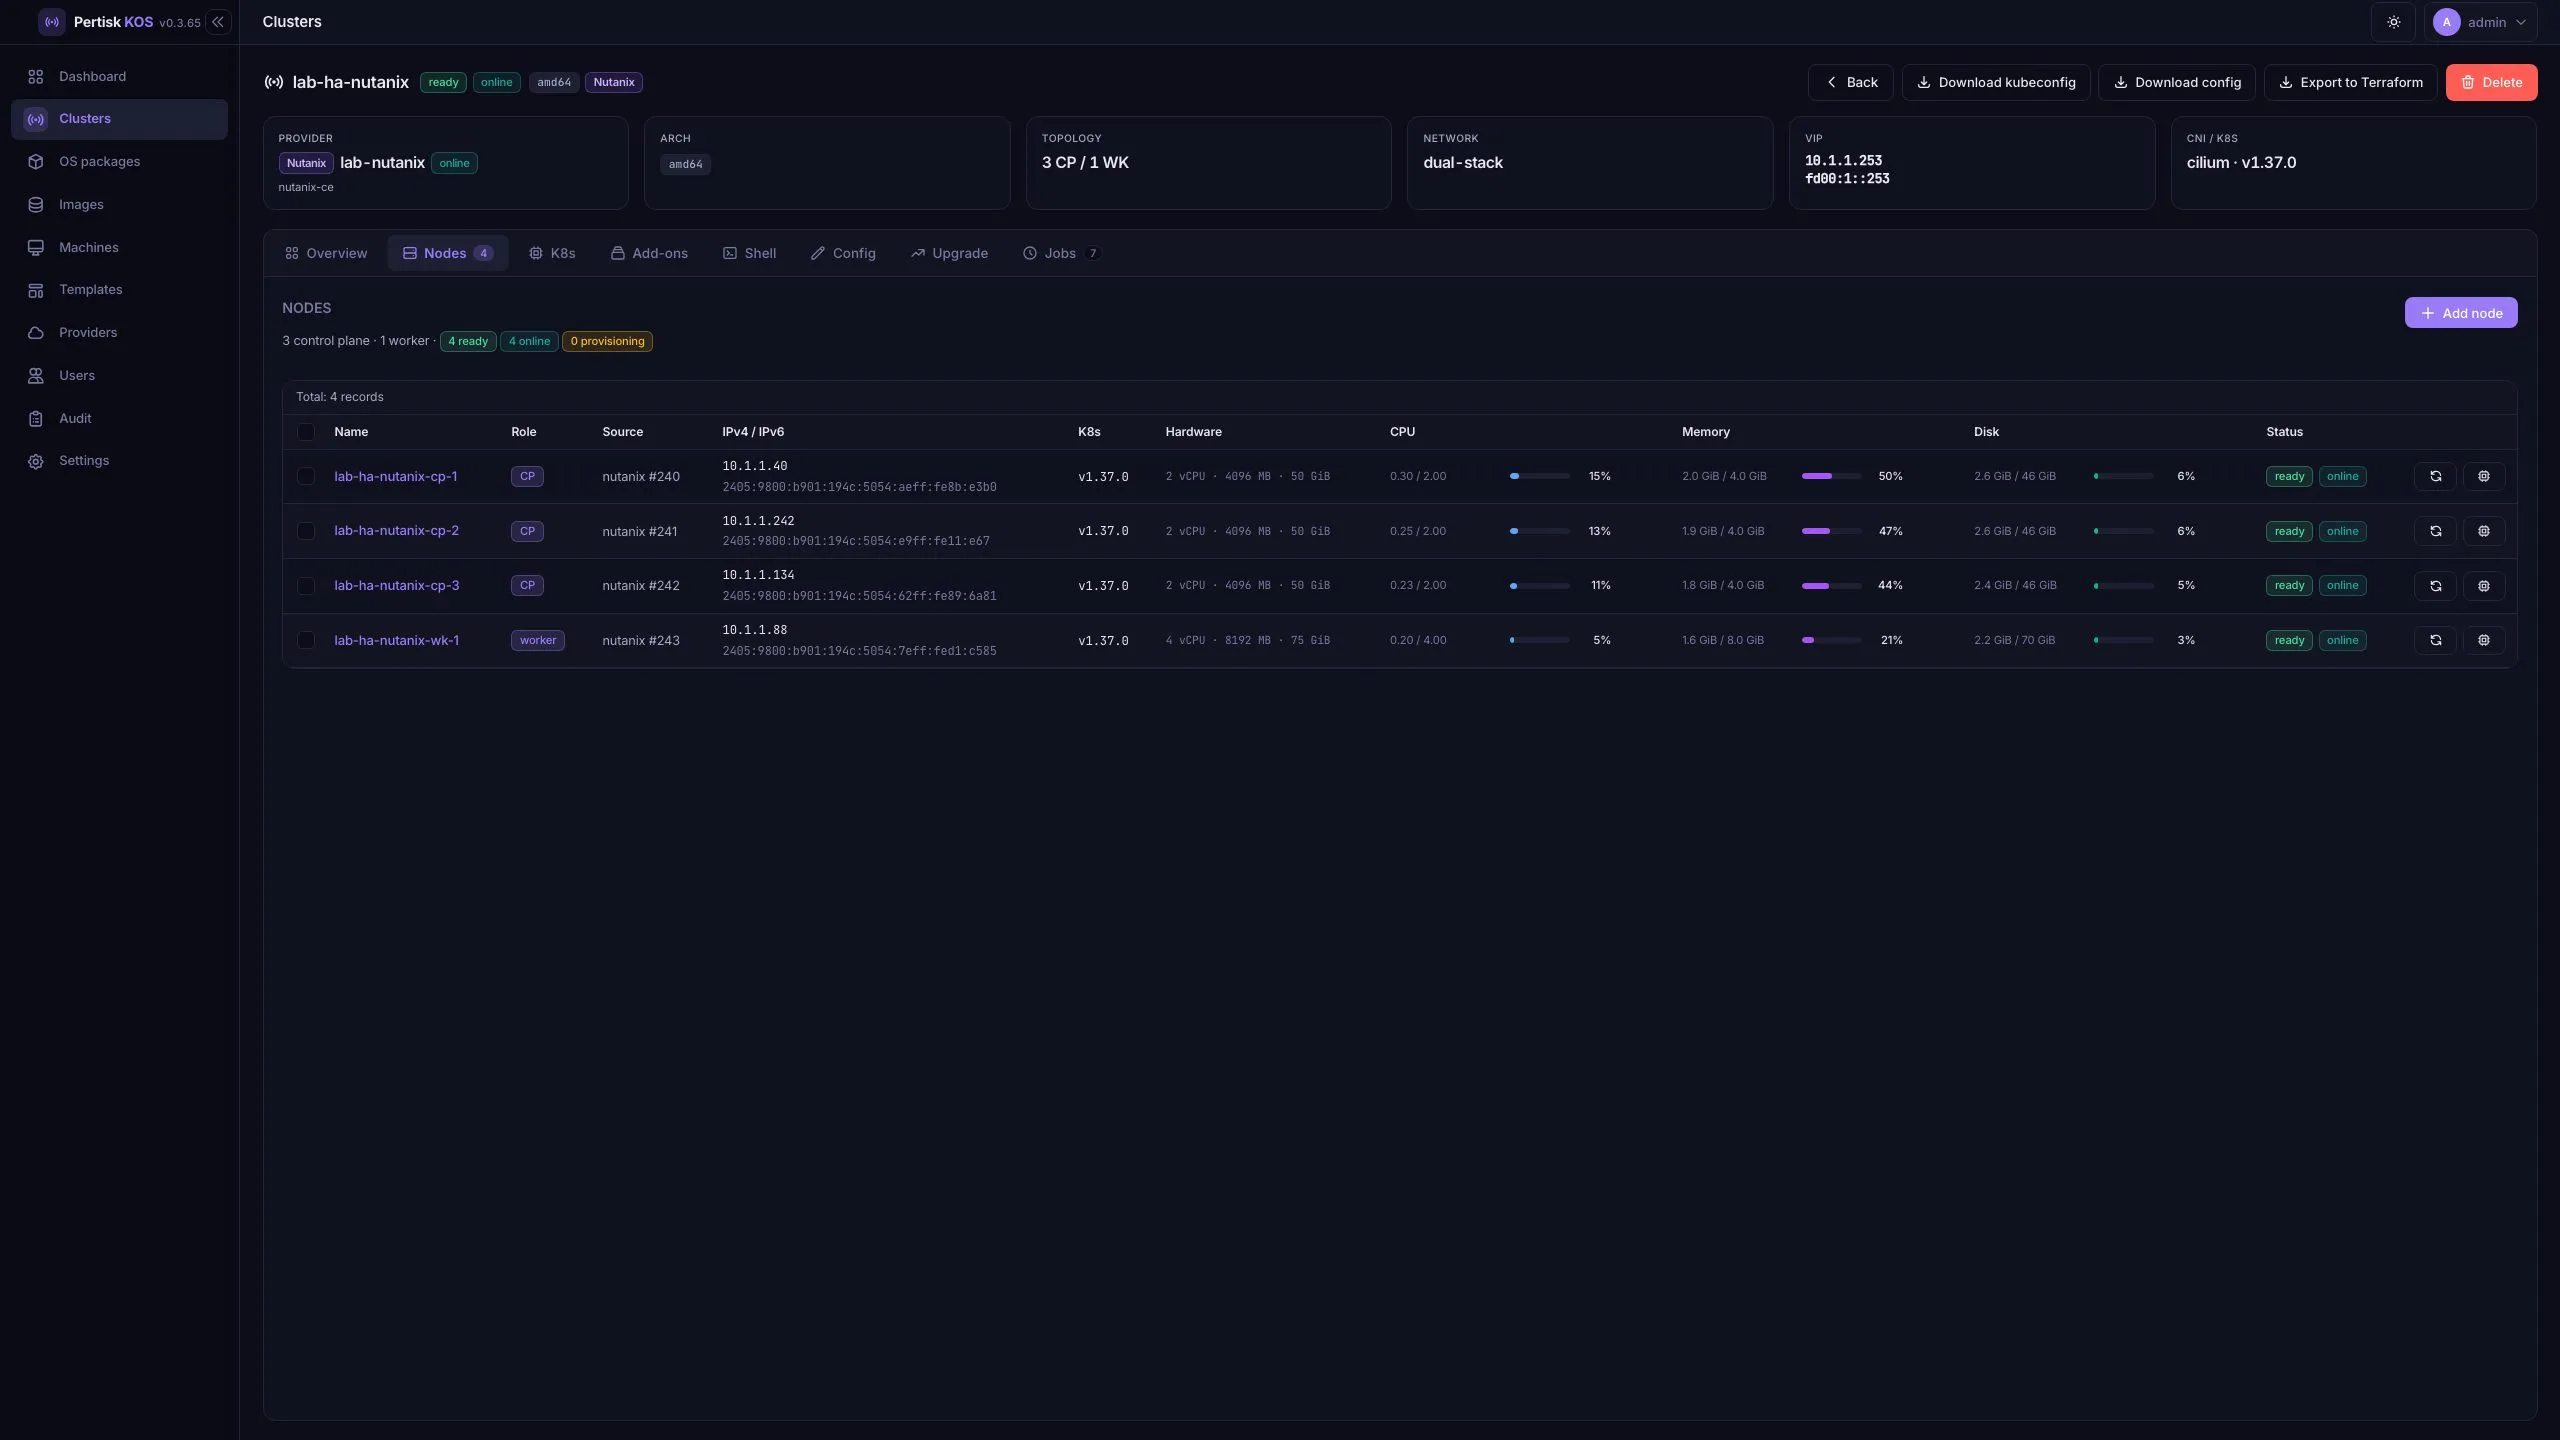Click the '4 ready' badge
Image resolution: width=2560 pixels, height=1440 pixels.
[x=468, y=341]
